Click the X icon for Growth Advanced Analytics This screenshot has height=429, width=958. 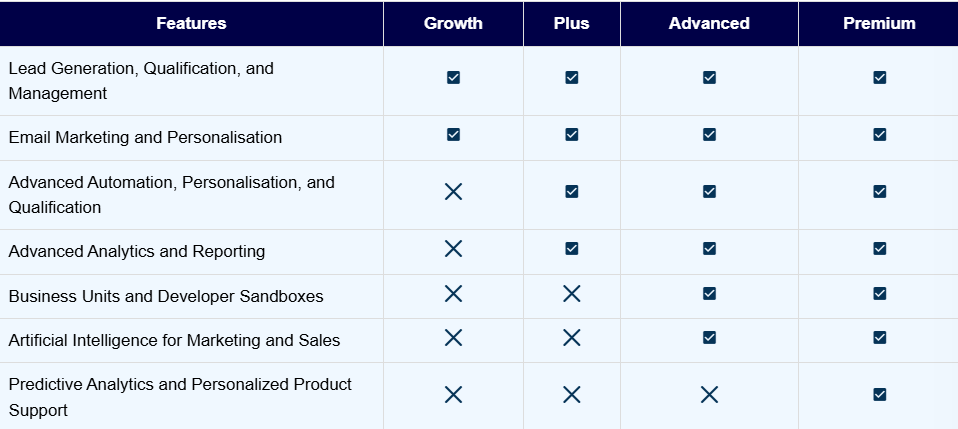pyautogui.click(x=453, y=248)
